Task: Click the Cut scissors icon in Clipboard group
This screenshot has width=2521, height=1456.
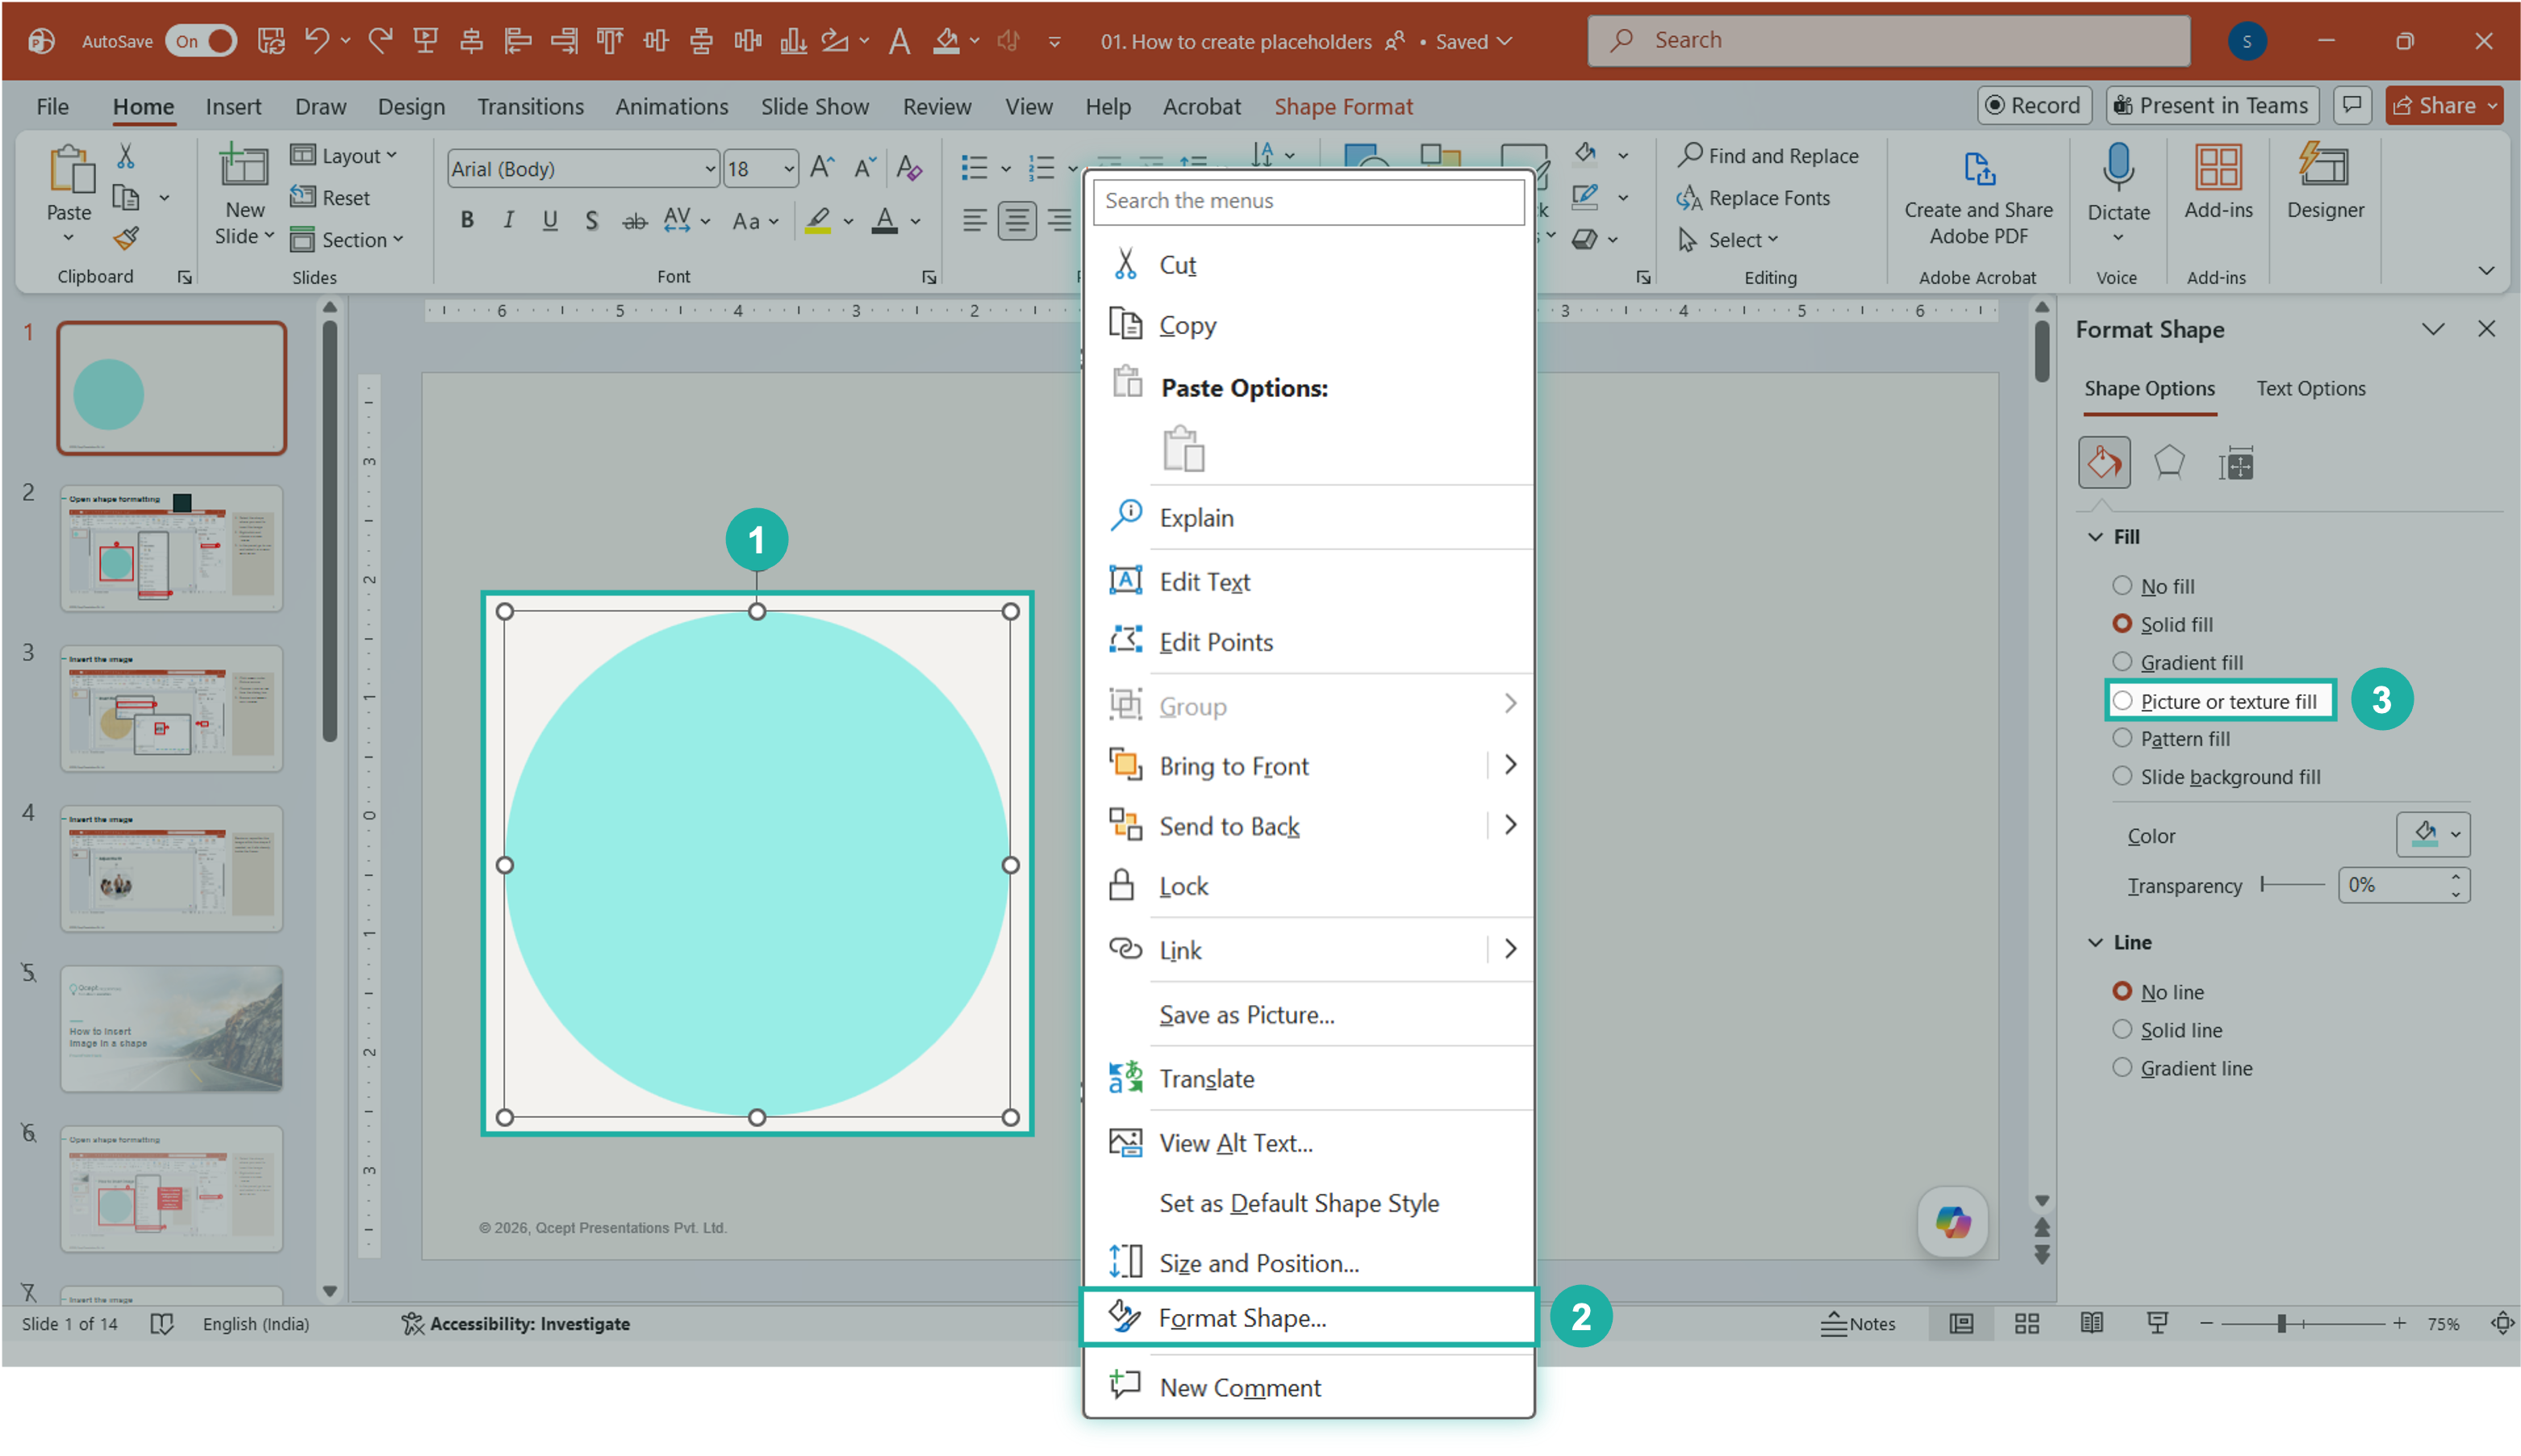Action: (x=126, y=157)
